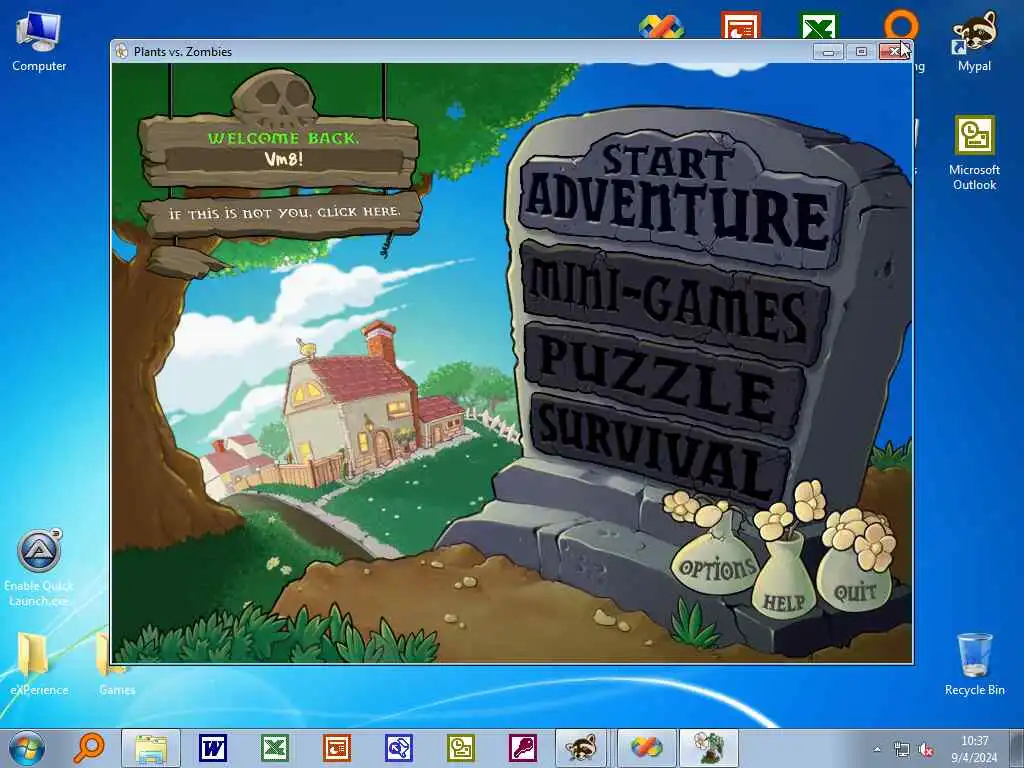Select the colorful X desktop icon behind the game
Image resolution: width=1024 pixels, height=768 pixels.
click(x=661, y=27)
